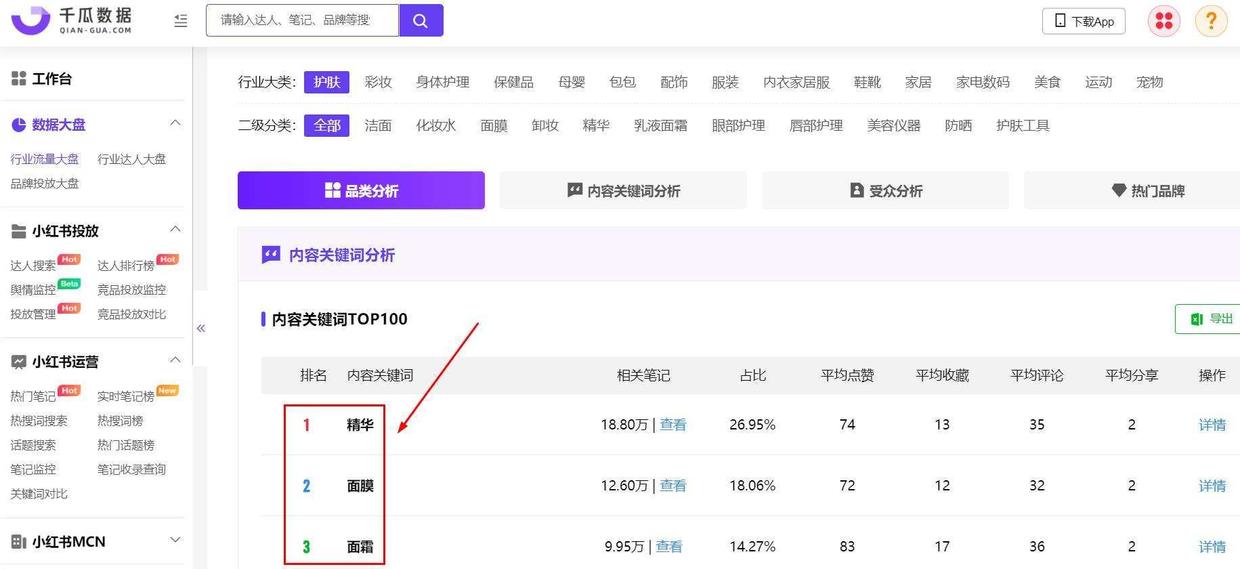Open 查看 link for 面霜 row
The image size is (1240, 569).
(x=669, y=546)
